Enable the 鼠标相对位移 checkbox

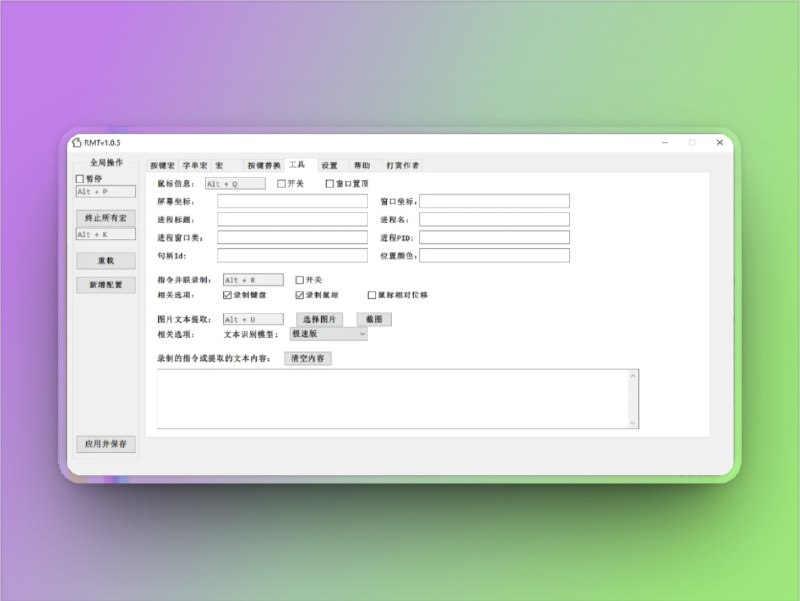370,296
